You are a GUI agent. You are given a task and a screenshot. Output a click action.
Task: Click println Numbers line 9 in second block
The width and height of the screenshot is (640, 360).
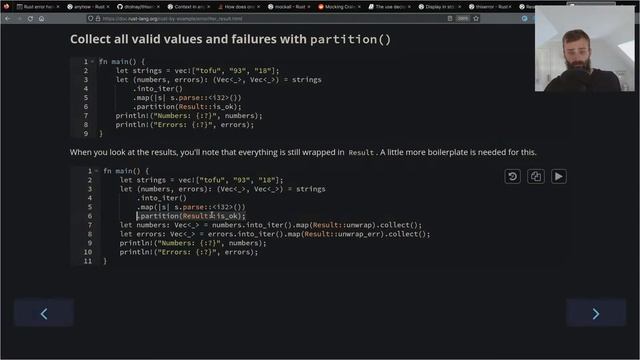click(x=193, y=243)
